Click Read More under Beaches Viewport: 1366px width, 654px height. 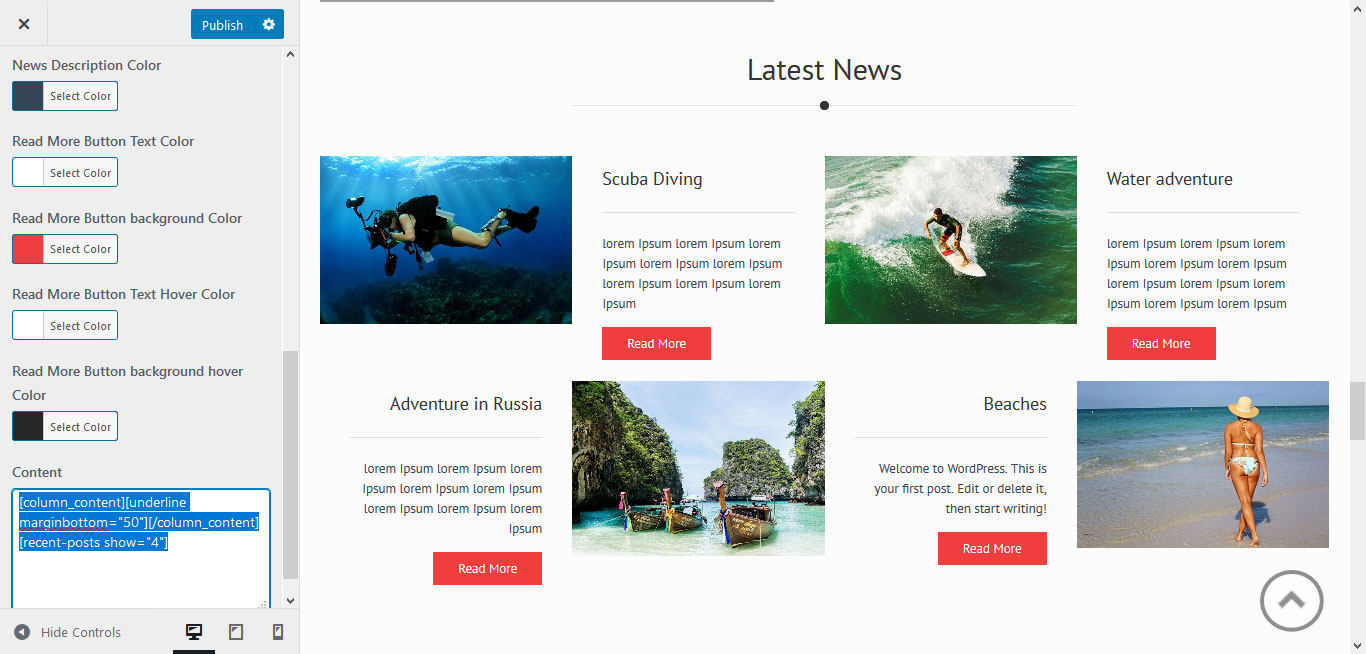pos(992,548)
